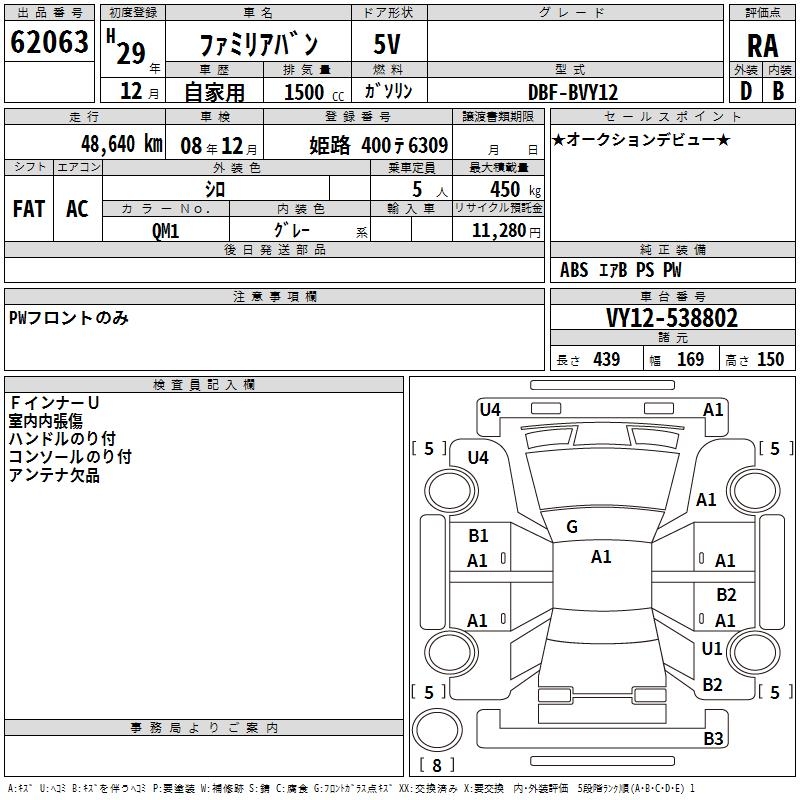Select the U1 damage mark on diagram
Image resolution: width=800 pixels, height=800 pixels.
[x=711, y=649]
